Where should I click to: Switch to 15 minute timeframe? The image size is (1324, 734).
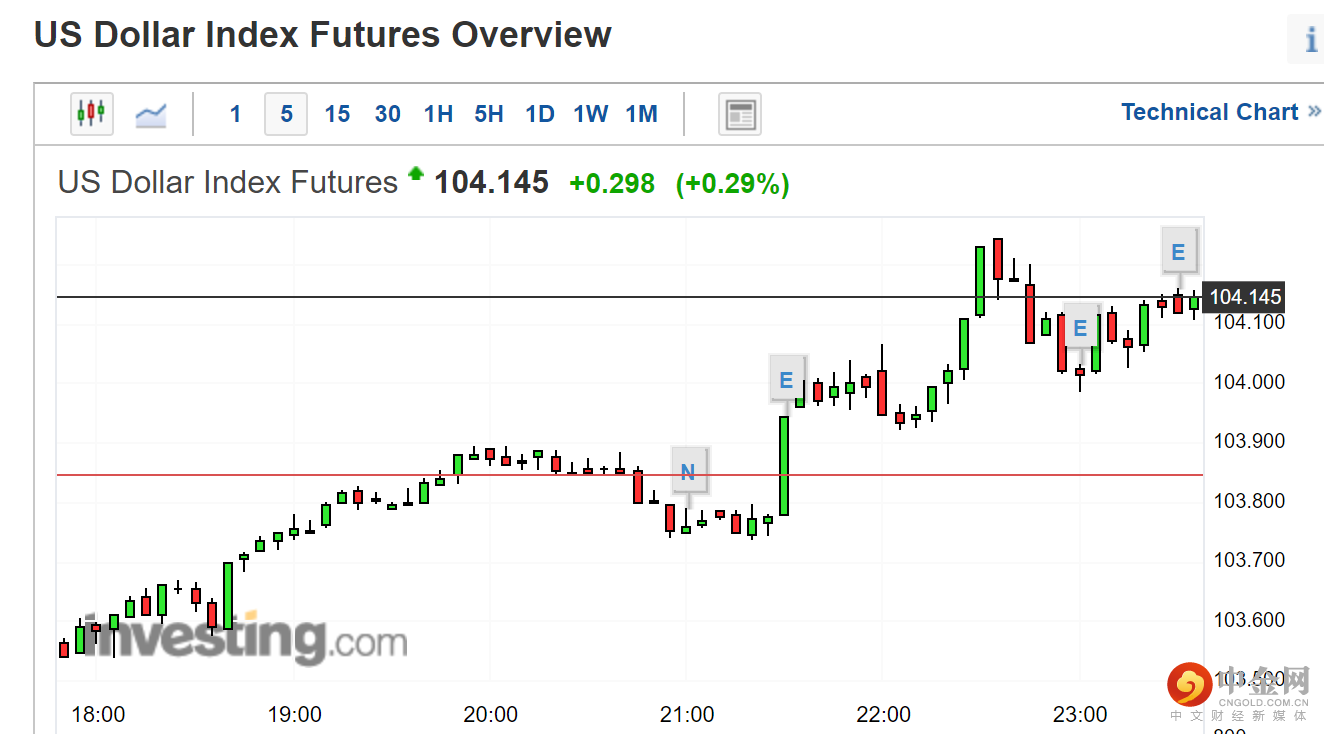tap(337, 114)
